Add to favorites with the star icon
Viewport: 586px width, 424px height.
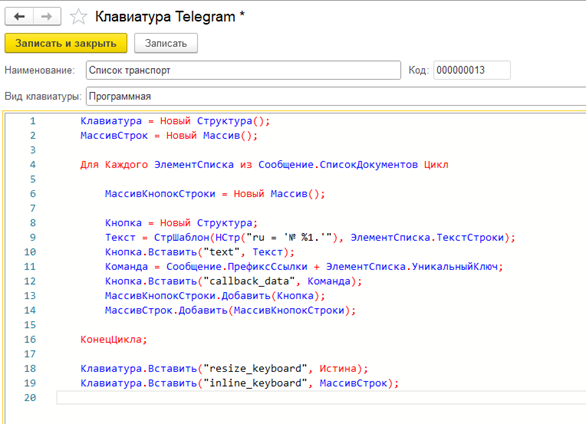tap(78, 17)
